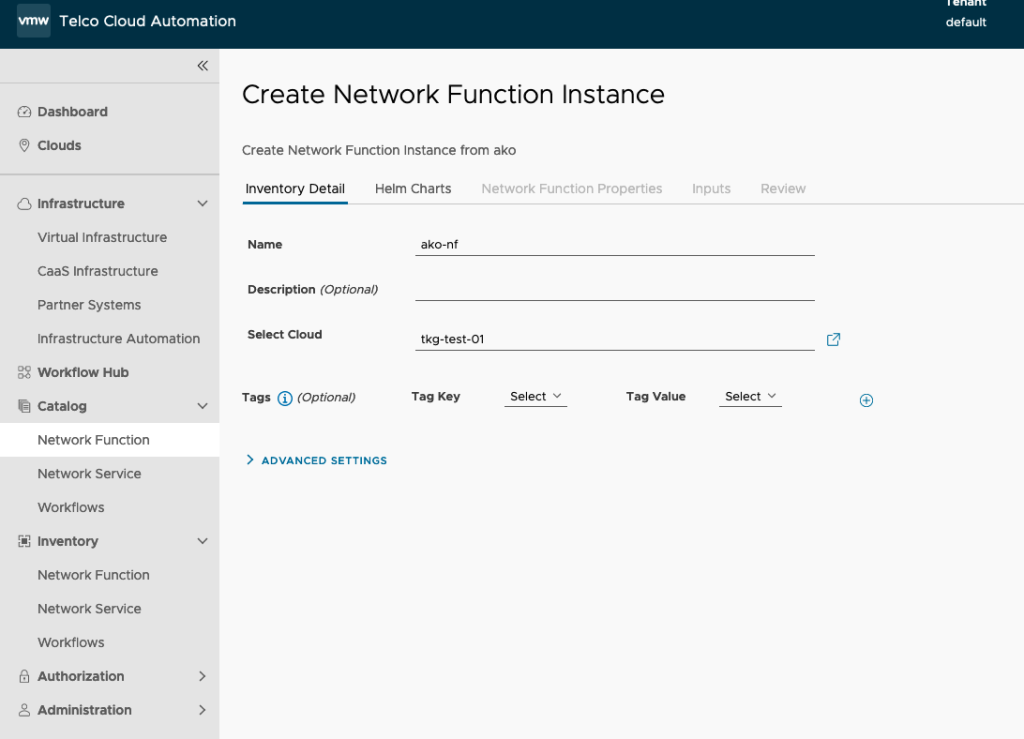Open cloud details via external link icon
Screen dimensions: 1024x739
833,339
